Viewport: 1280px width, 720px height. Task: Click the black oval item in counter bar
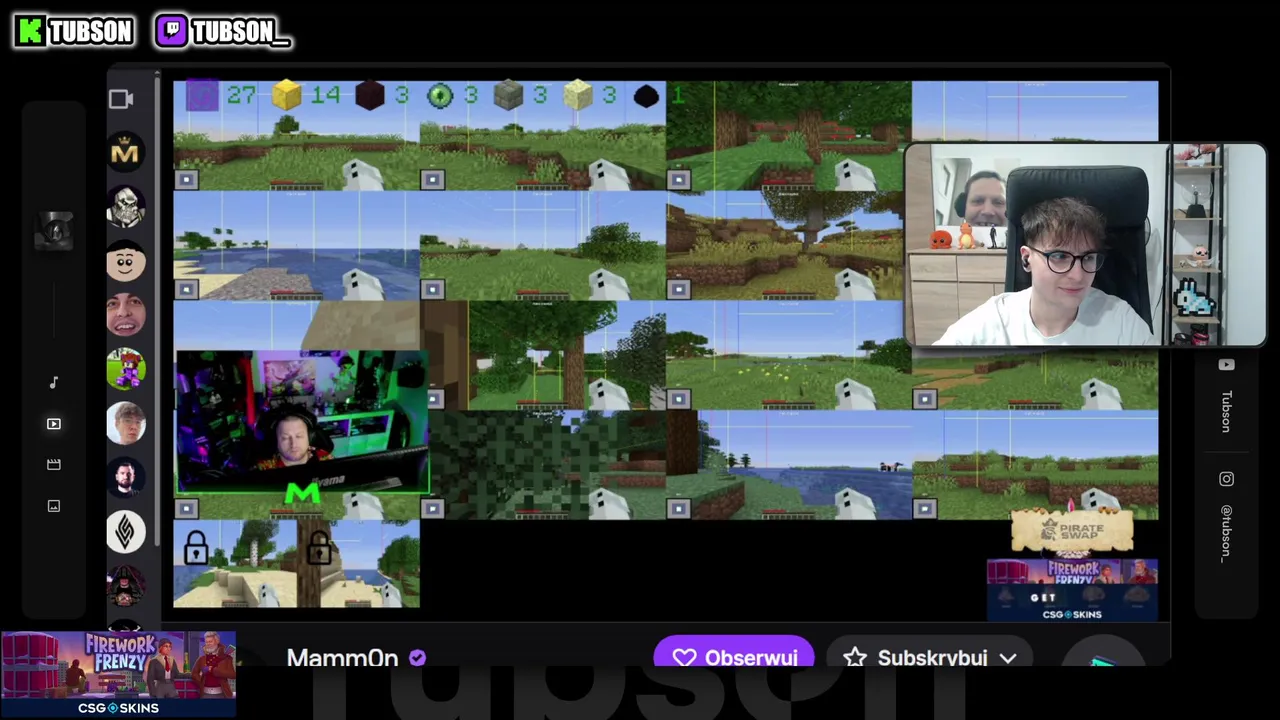coord(646,96)
